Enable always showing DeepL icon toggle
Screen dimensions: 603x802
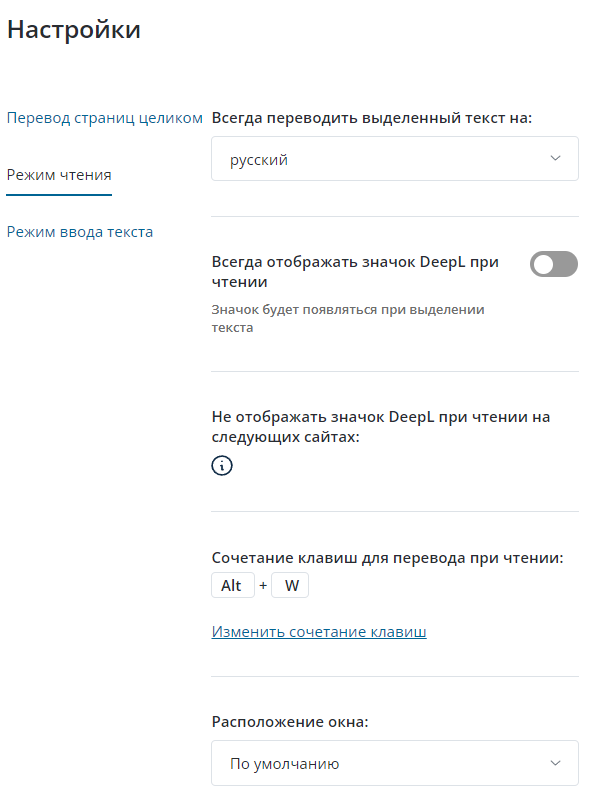(554, 264)
